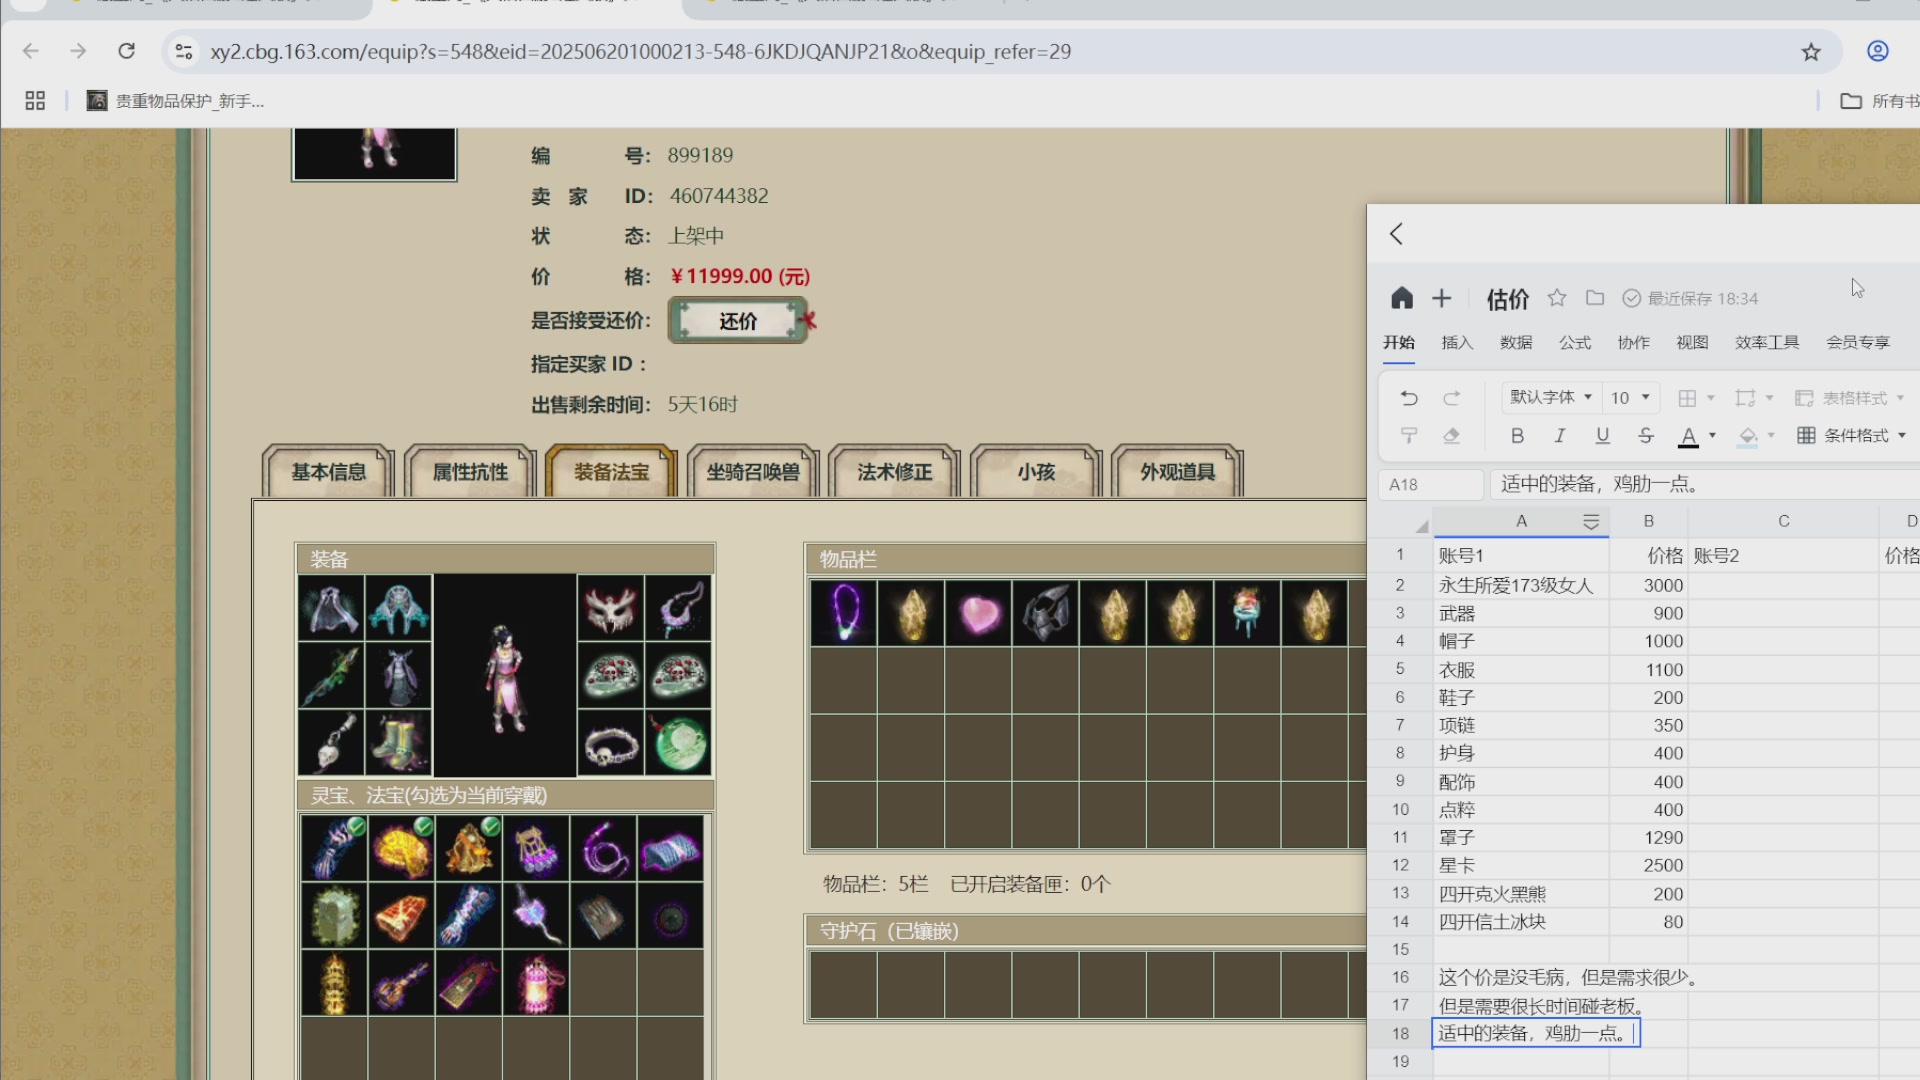
Task: Open the browser profile icon
Action: (1878, 51)
